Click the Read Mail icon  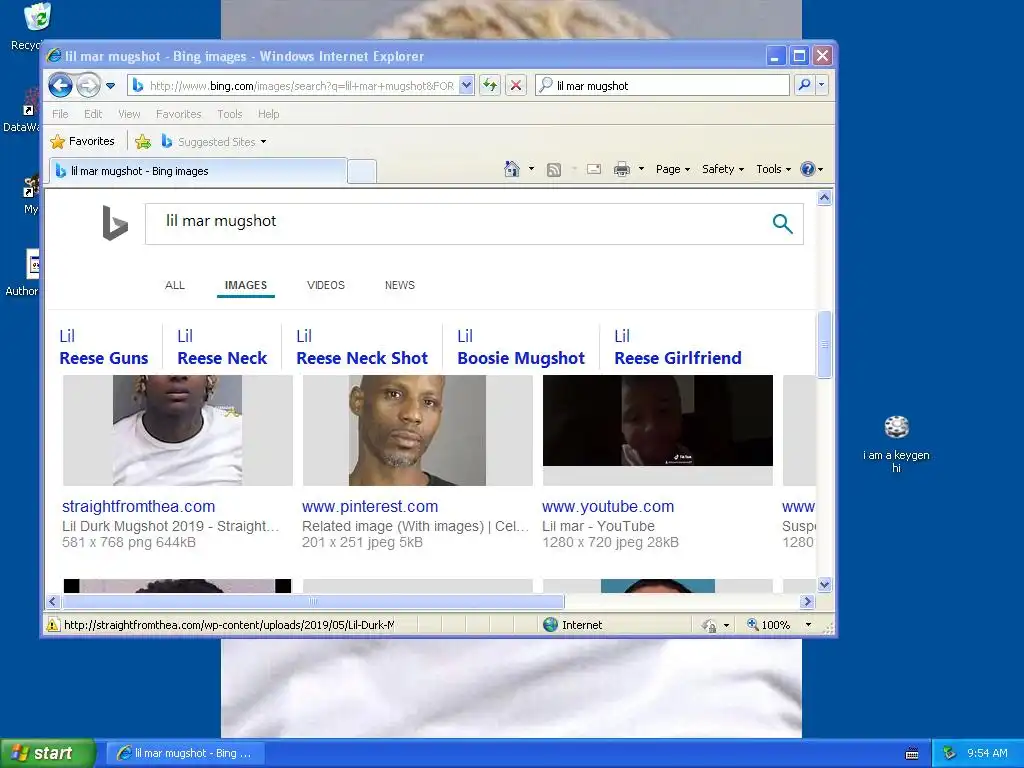[594, 170]
